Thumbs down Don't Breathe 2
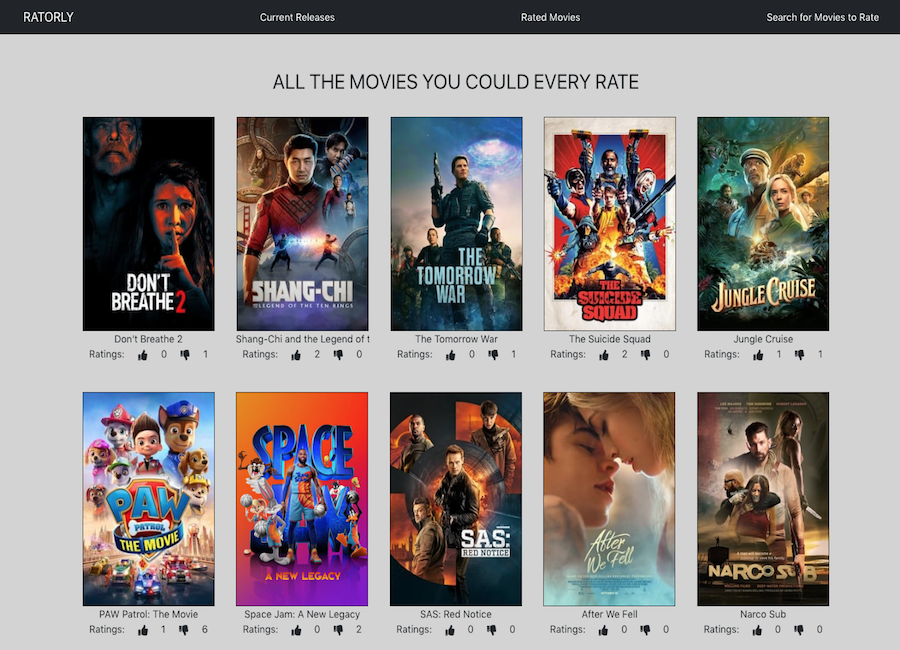 point(185,355)
